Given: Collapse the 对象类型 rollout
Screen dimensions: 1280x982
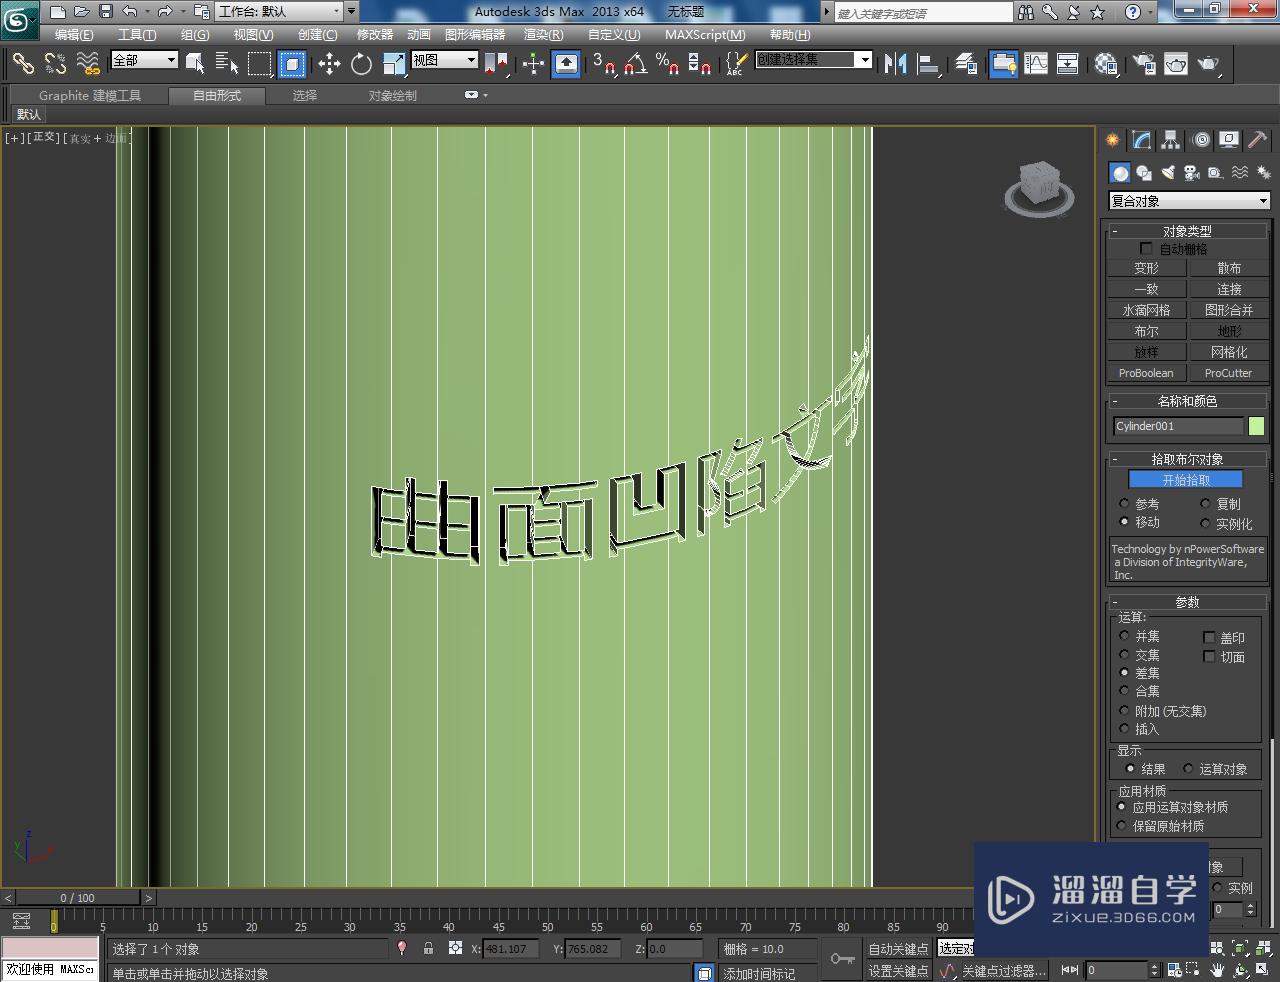Looking at the screenshot, I should pos(1188,231).
